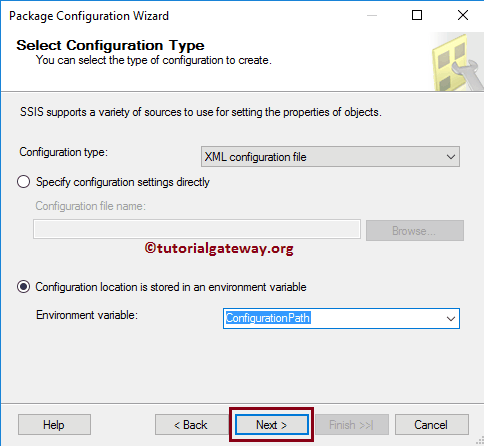This screenshot has width=484, height=446.
Task: Click 'You can select the type of configuration' subtitle
Action: tap(154, 60)
